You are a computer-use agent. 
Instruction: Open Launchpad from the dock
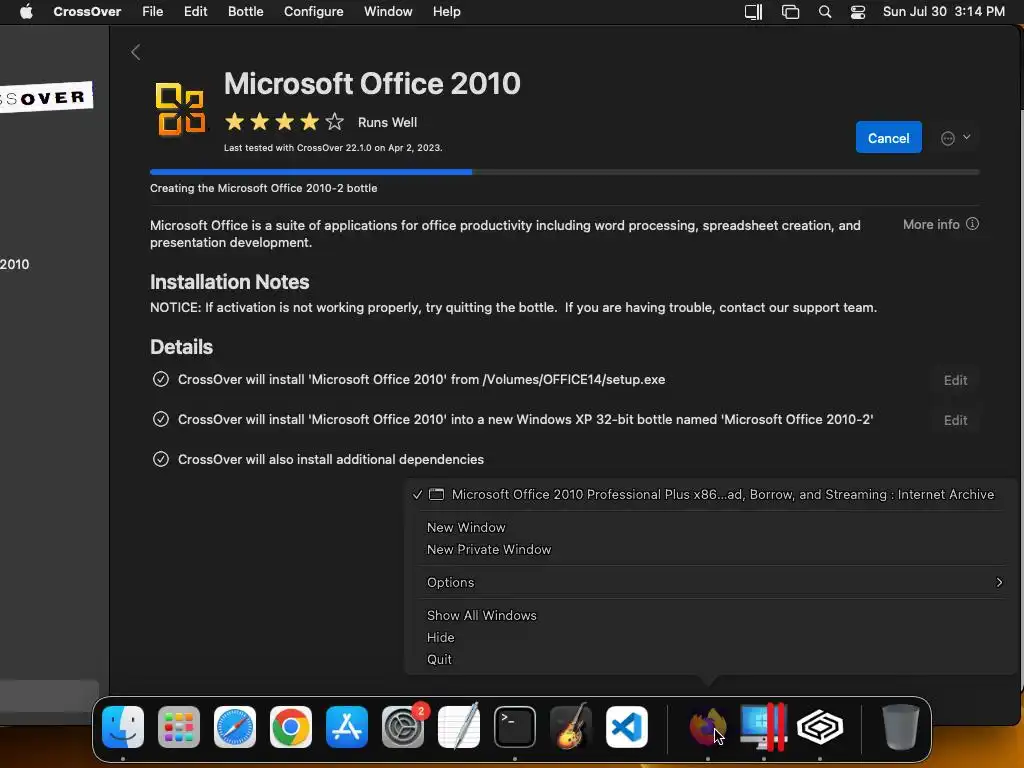point(179,726)
